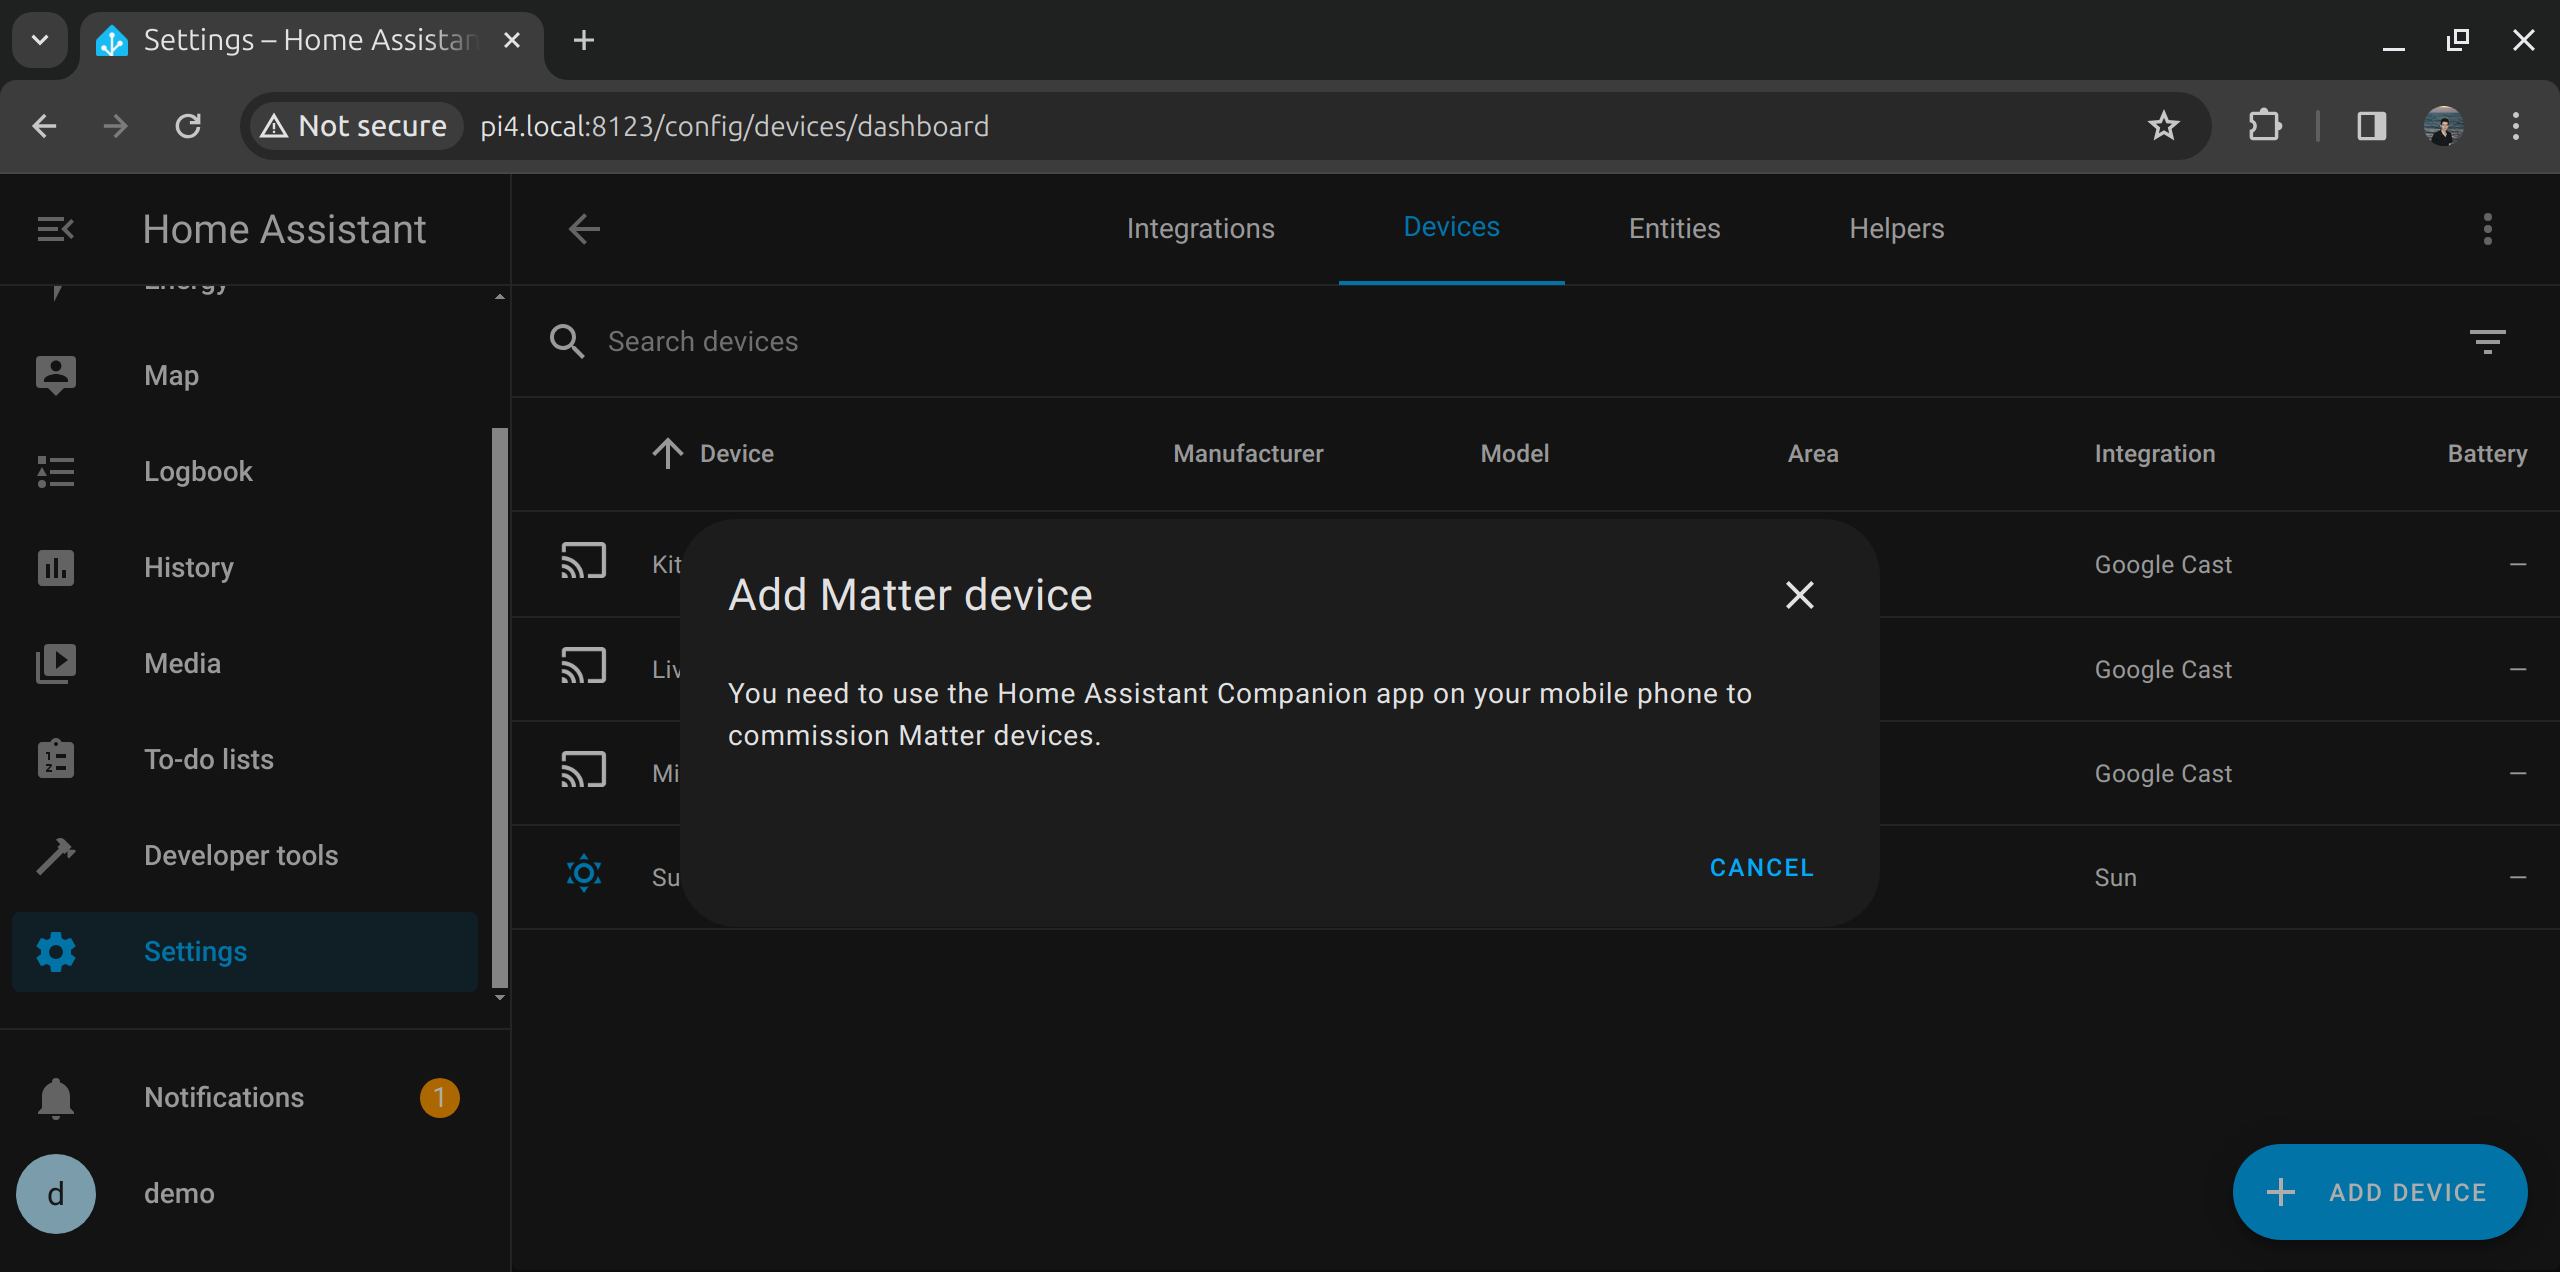2560x1272 pixels.
Task: Bookmark the current page with the star
Action: point(2163,126)
